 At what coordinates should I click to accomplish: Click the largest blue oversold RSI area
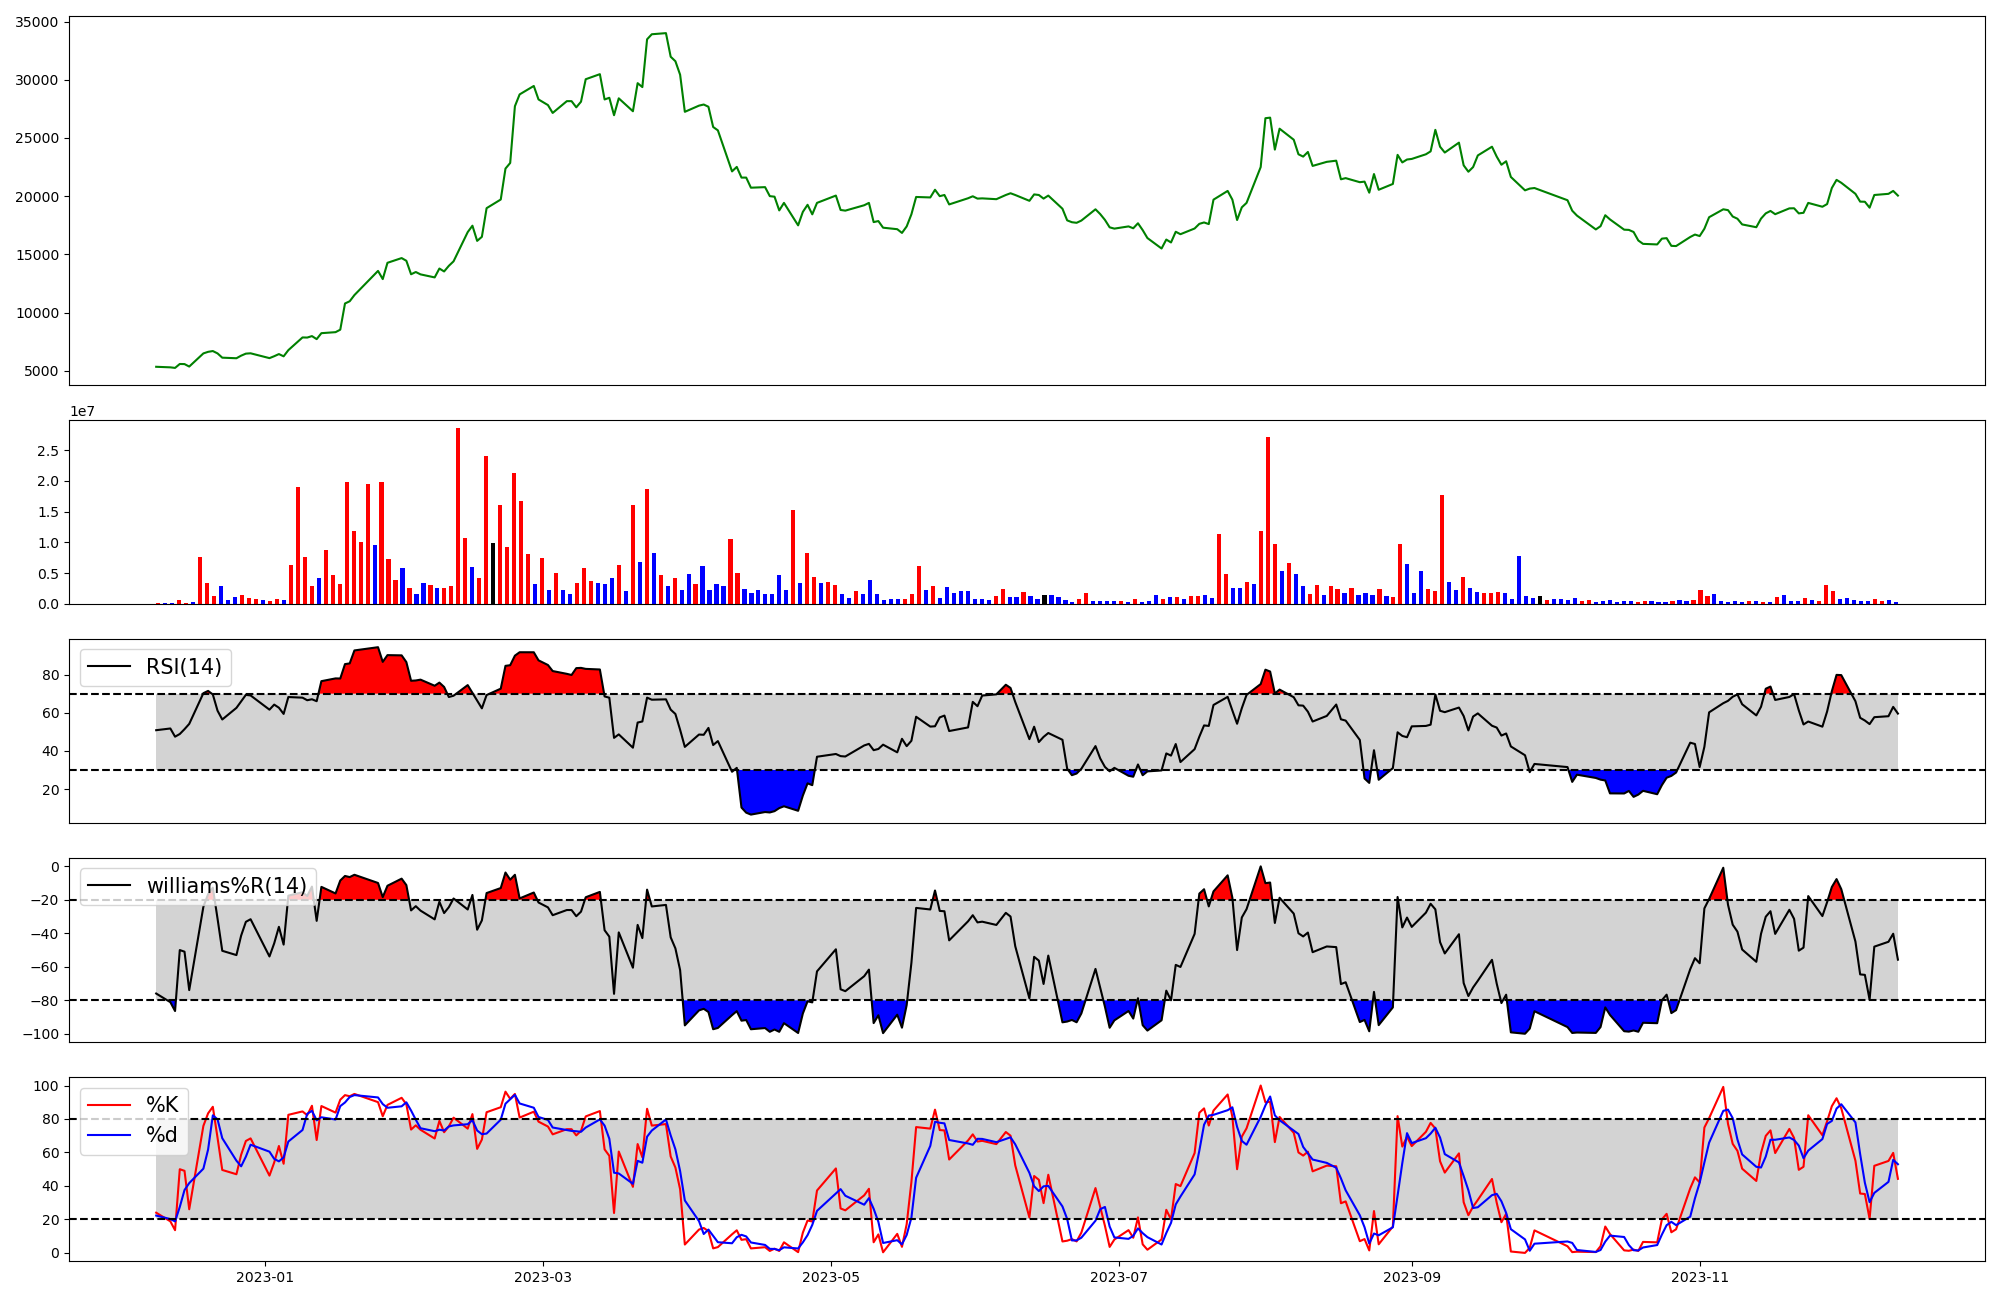pos(772,790)
